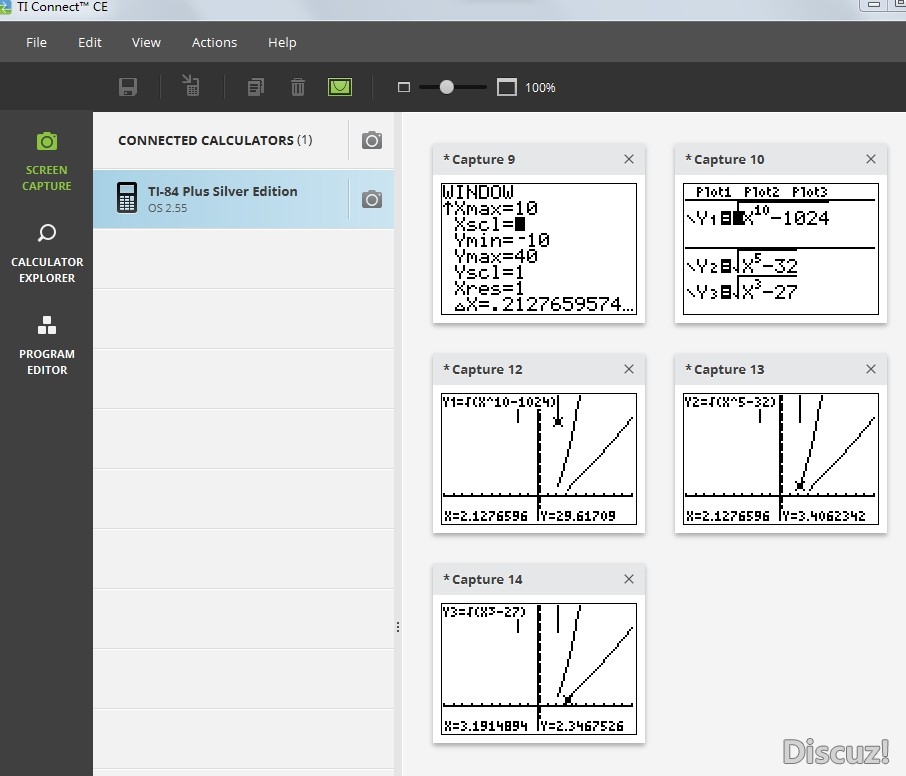
Task: Click camera icon for TI-84 Plus Silver Edition
Action: (372, 199)
